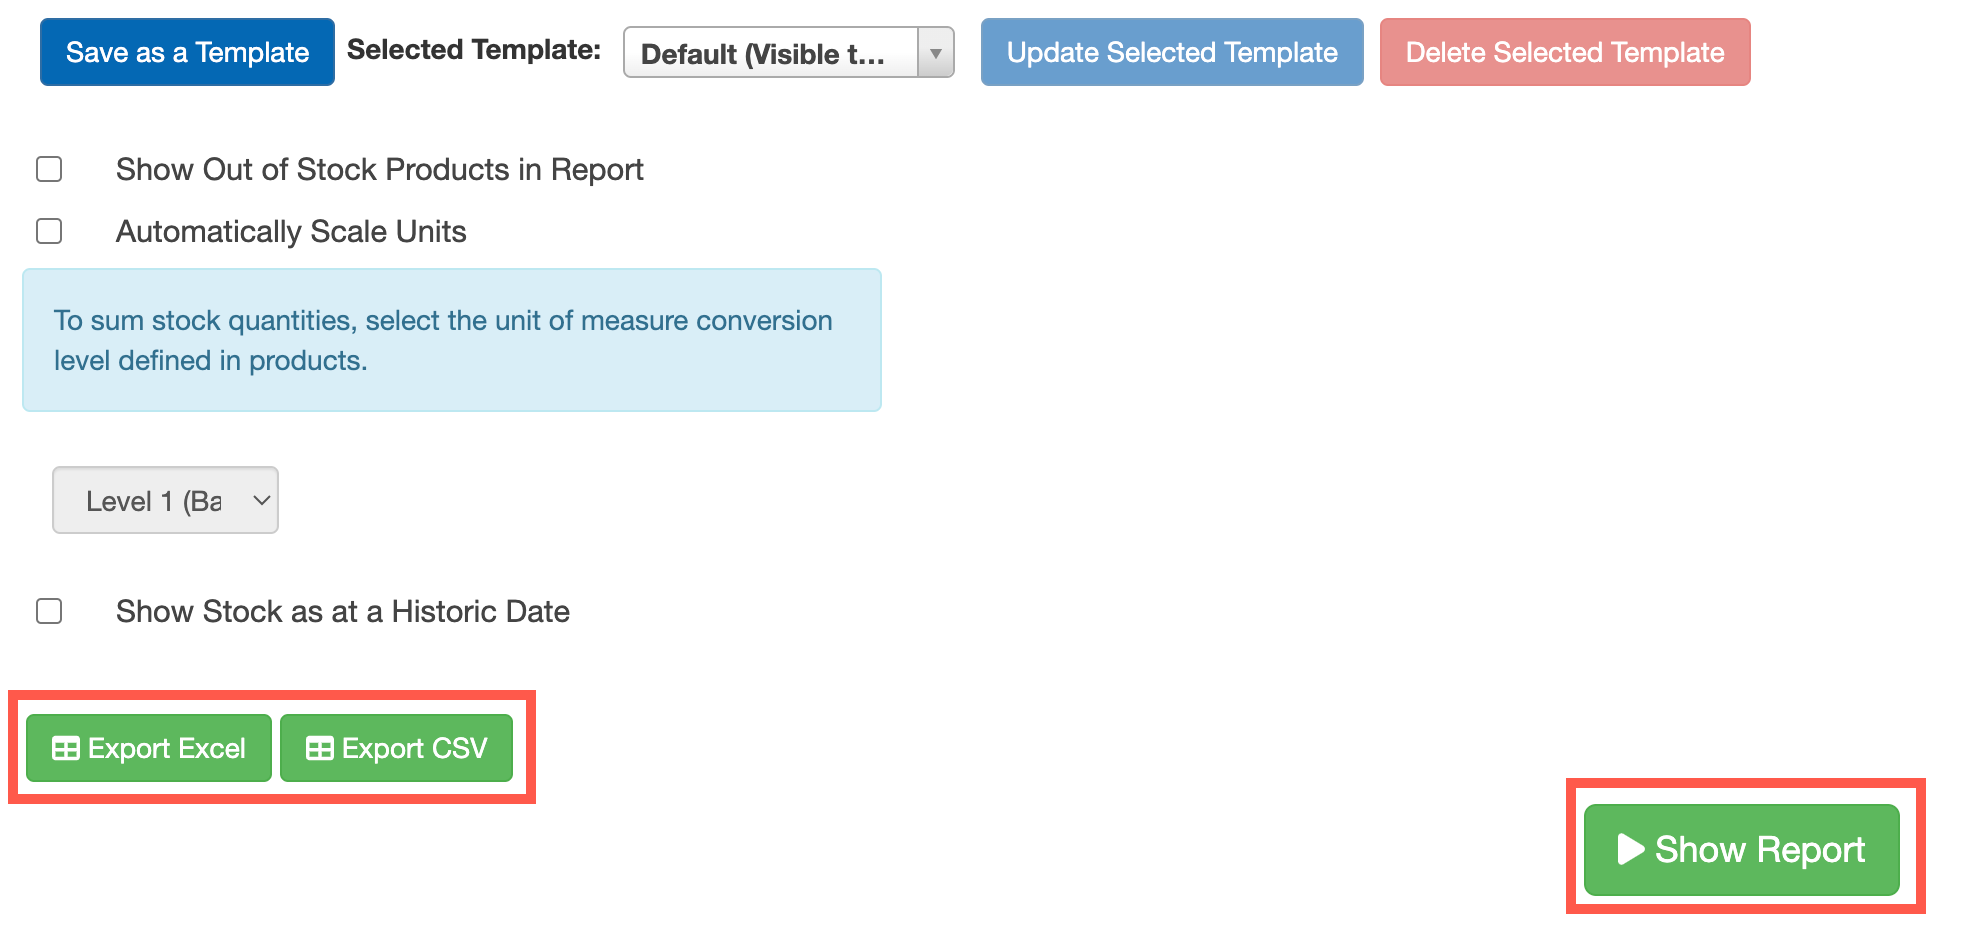Toggle Show Stock as at Historic Date checkbox
This screenshot has height=946, width=1984.
(x=49, y=611)
